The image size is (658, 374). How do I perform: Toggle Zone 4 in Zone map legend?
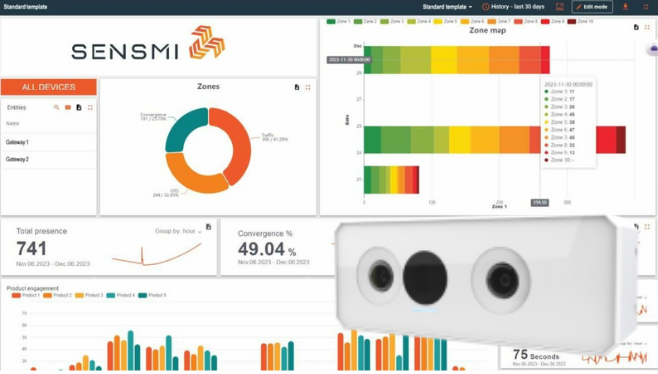point(419,21)
